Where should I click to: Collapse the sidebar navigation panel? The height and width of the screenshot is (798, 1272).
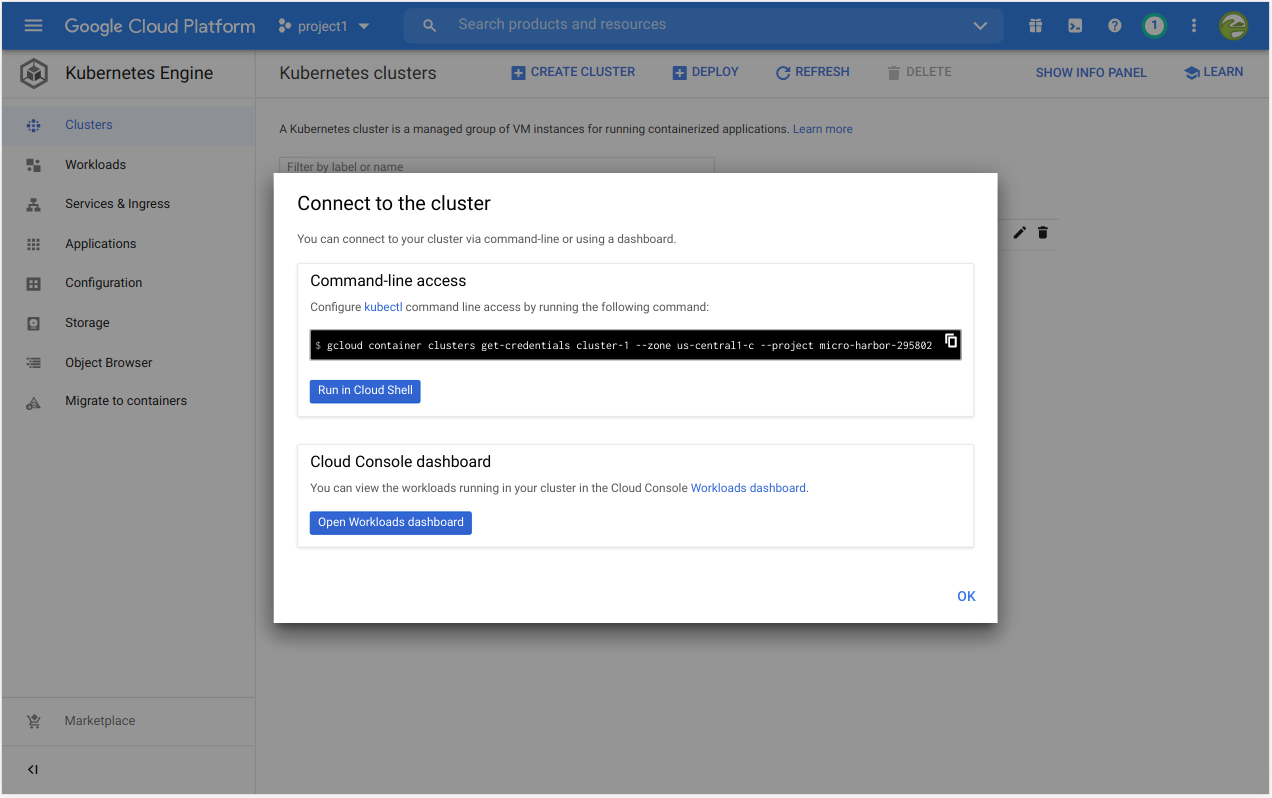point(33,770)
